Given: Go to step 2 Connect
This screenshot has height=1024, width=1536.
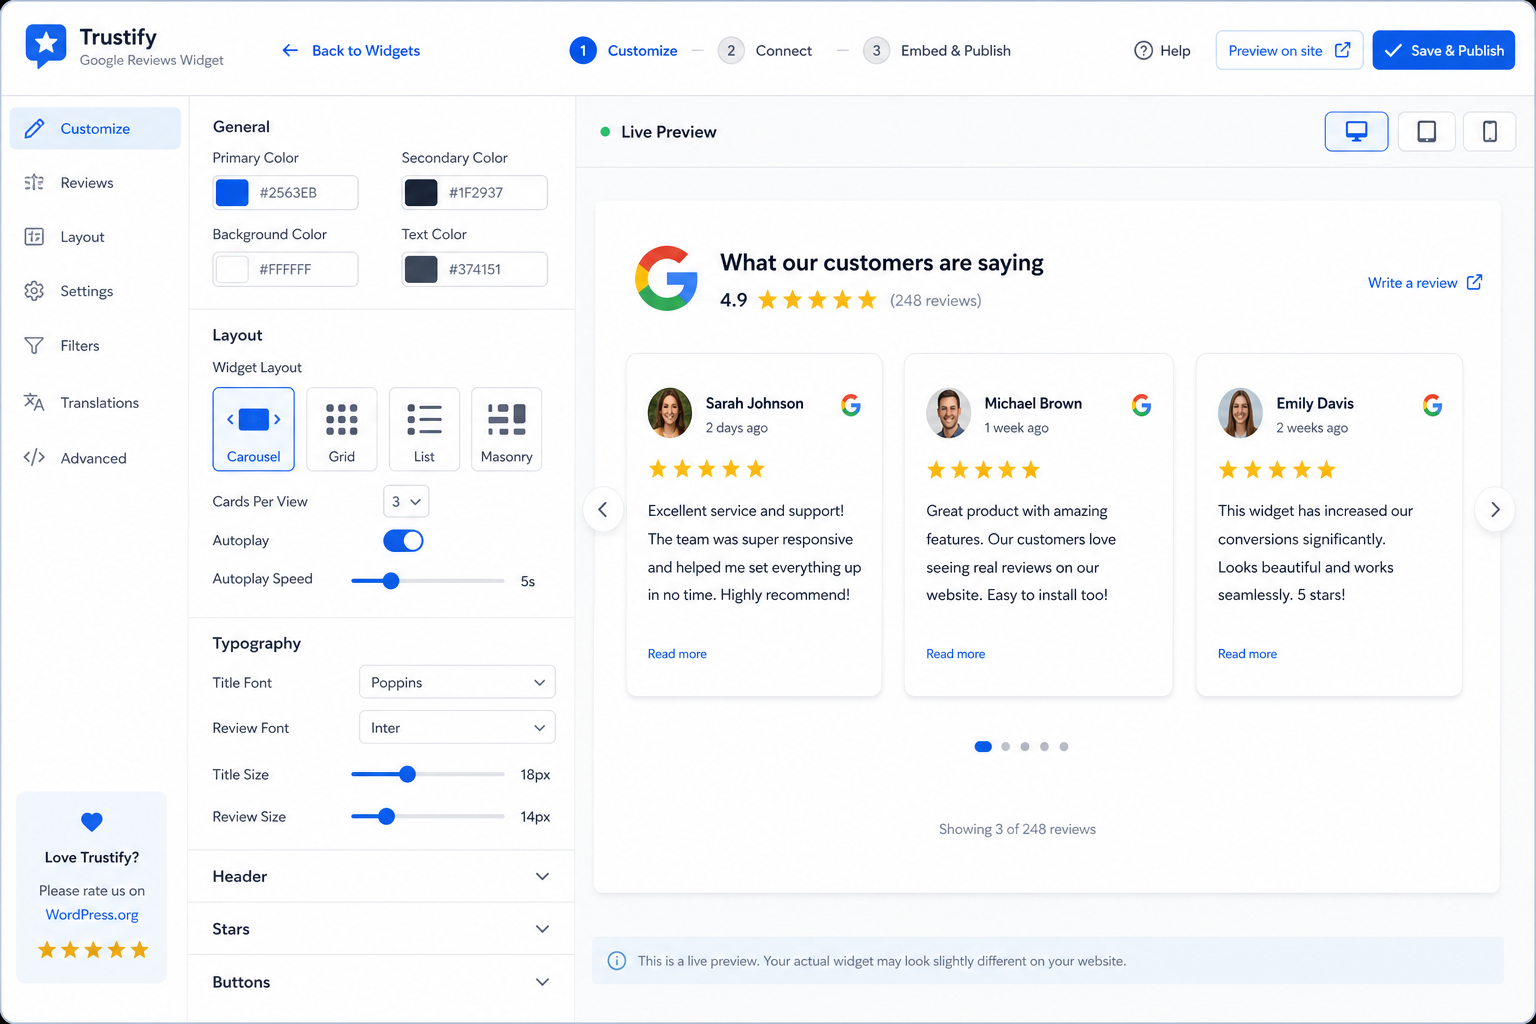Looking at the screenshot, I should pyautogui.click(x=765, y=50).
